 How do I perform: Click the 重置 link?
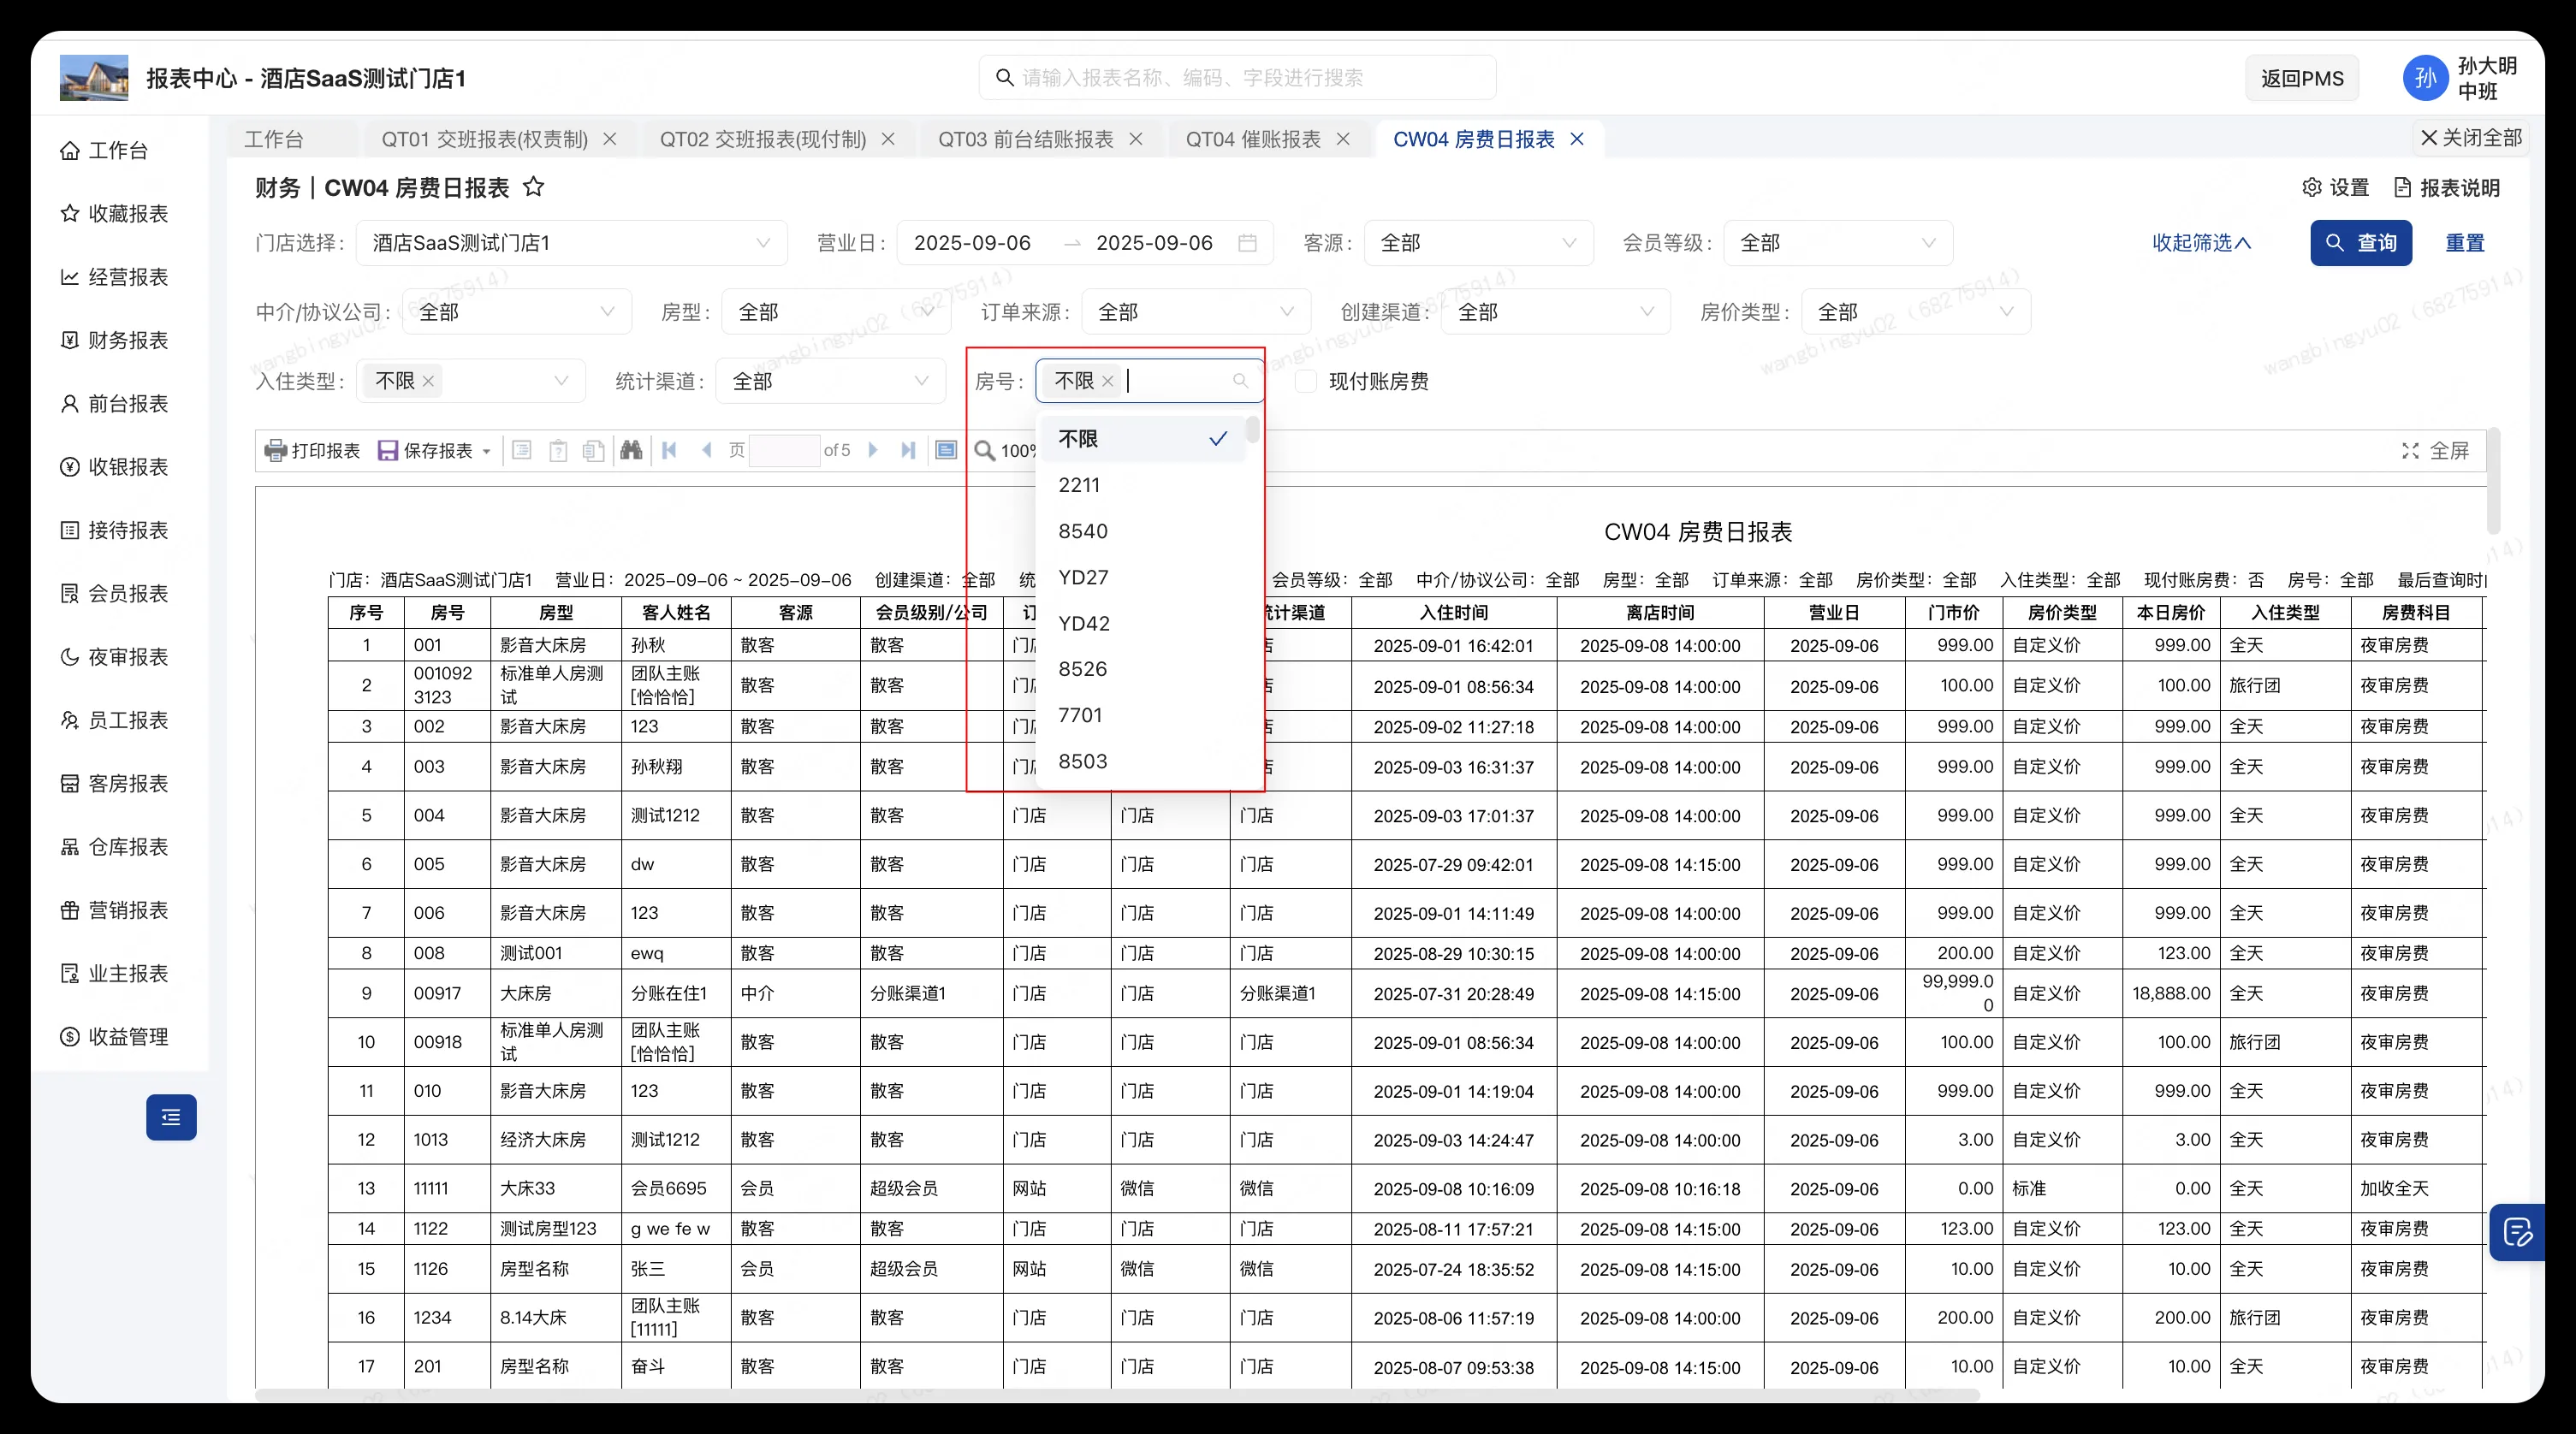tap(2465, 243)
